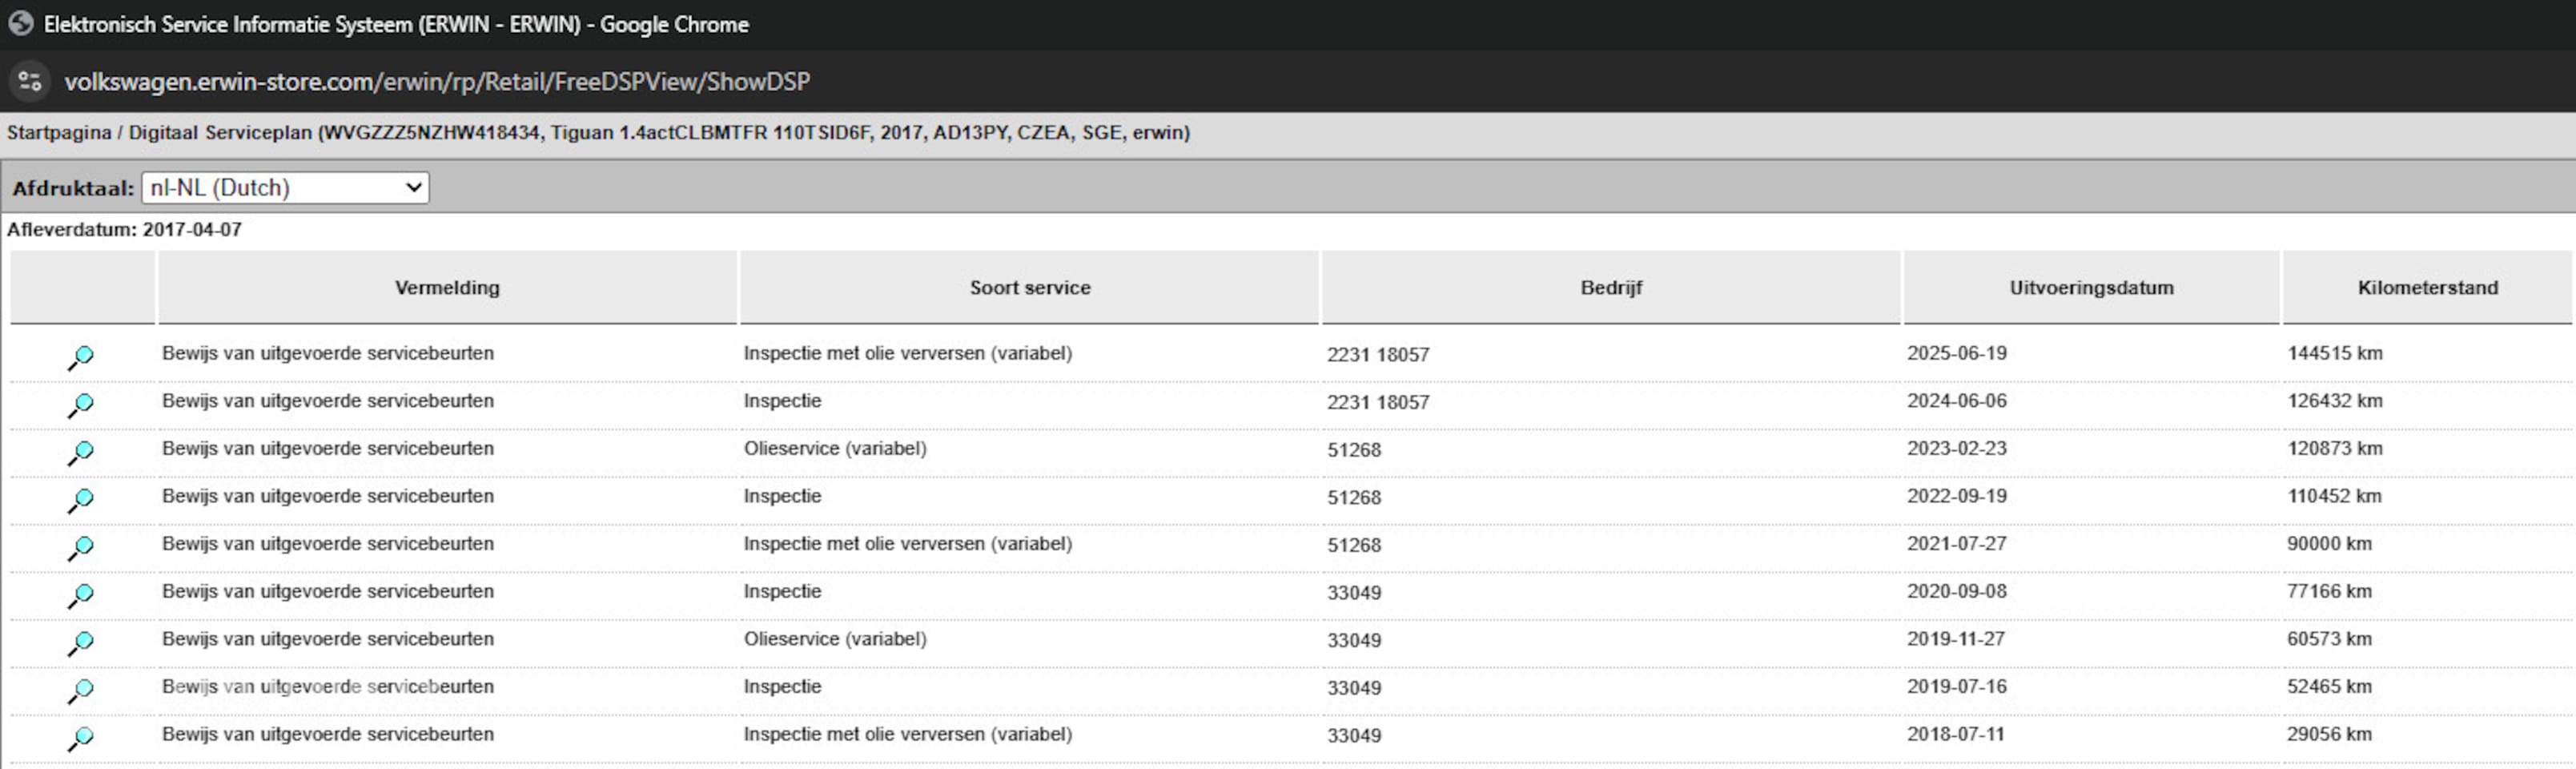Open the site information icon in address bar
The image size is (2576, 769).
coord(30,81)
